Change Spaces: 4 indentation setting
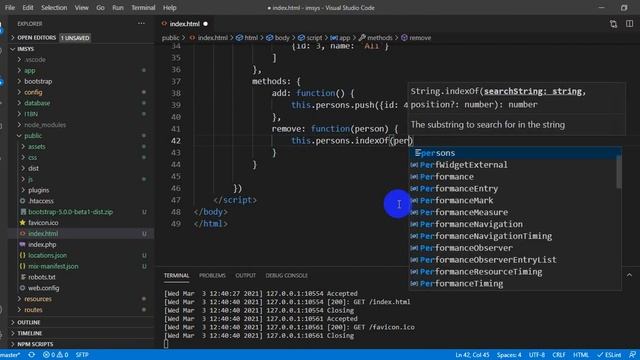The image size is (640, 360). [509, 355]
